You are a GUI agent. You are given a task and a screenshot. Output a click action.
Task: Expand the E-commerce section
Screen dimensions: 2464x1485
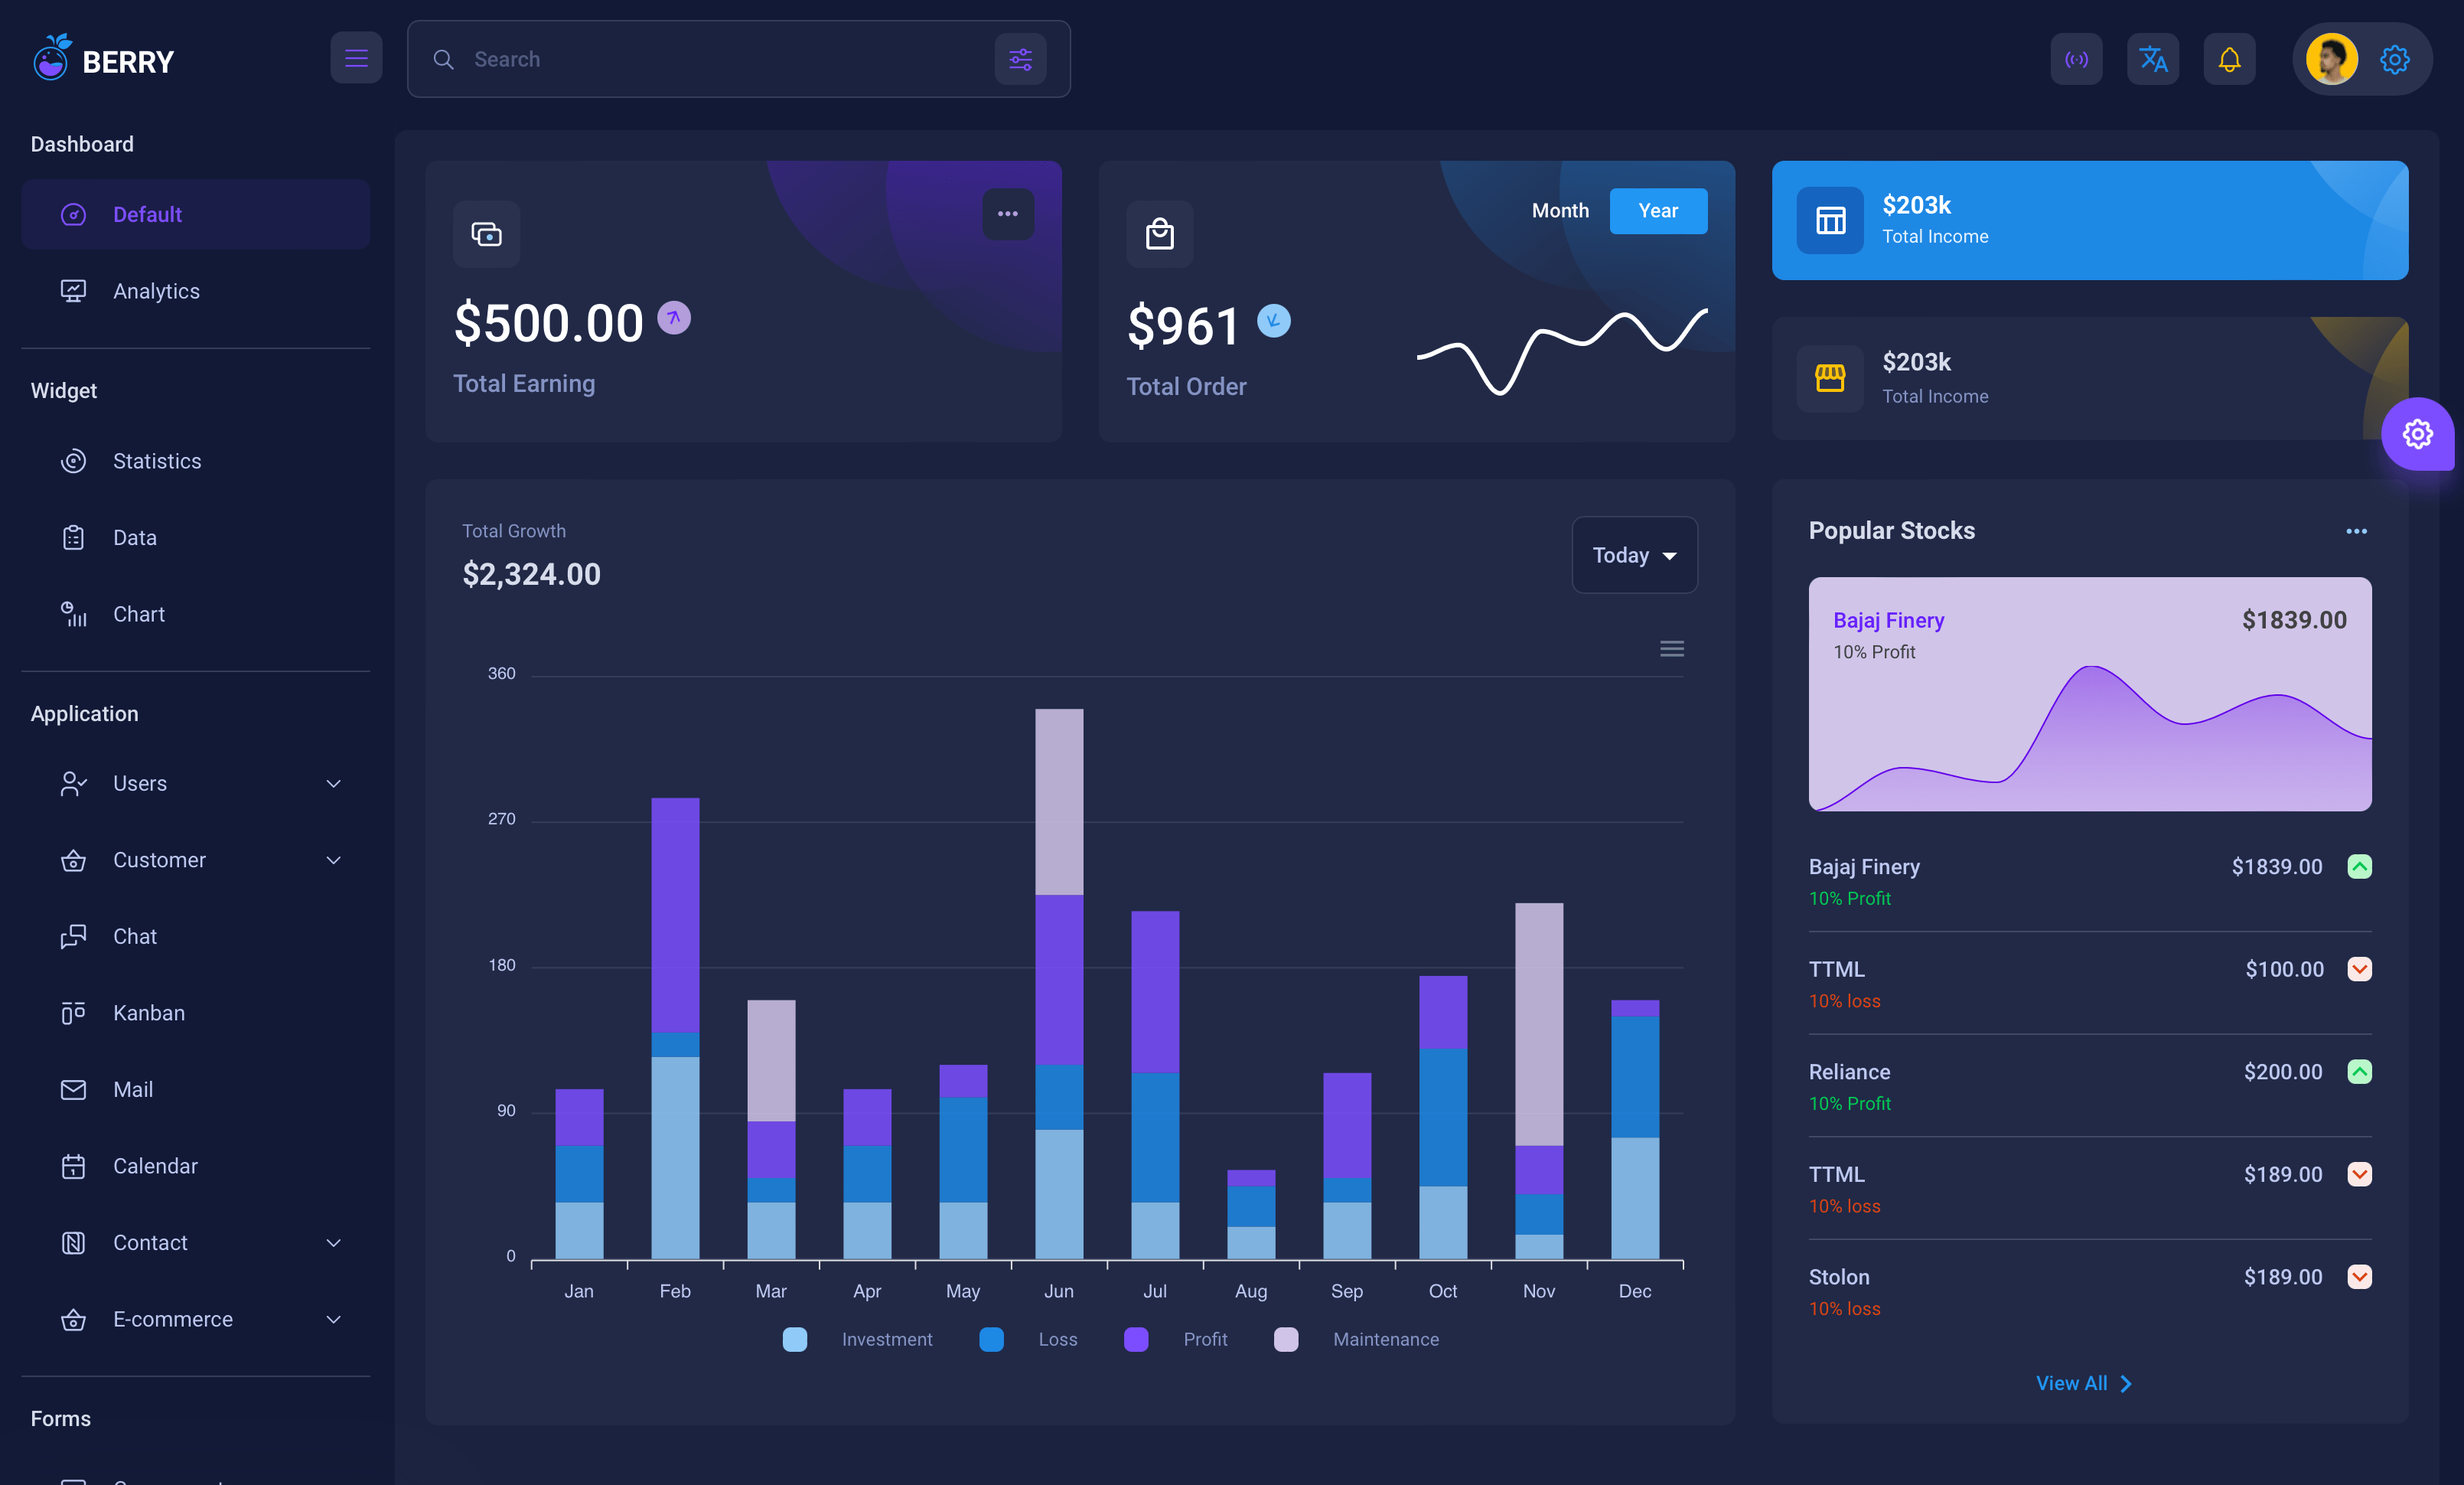[x=172, y=1319]
